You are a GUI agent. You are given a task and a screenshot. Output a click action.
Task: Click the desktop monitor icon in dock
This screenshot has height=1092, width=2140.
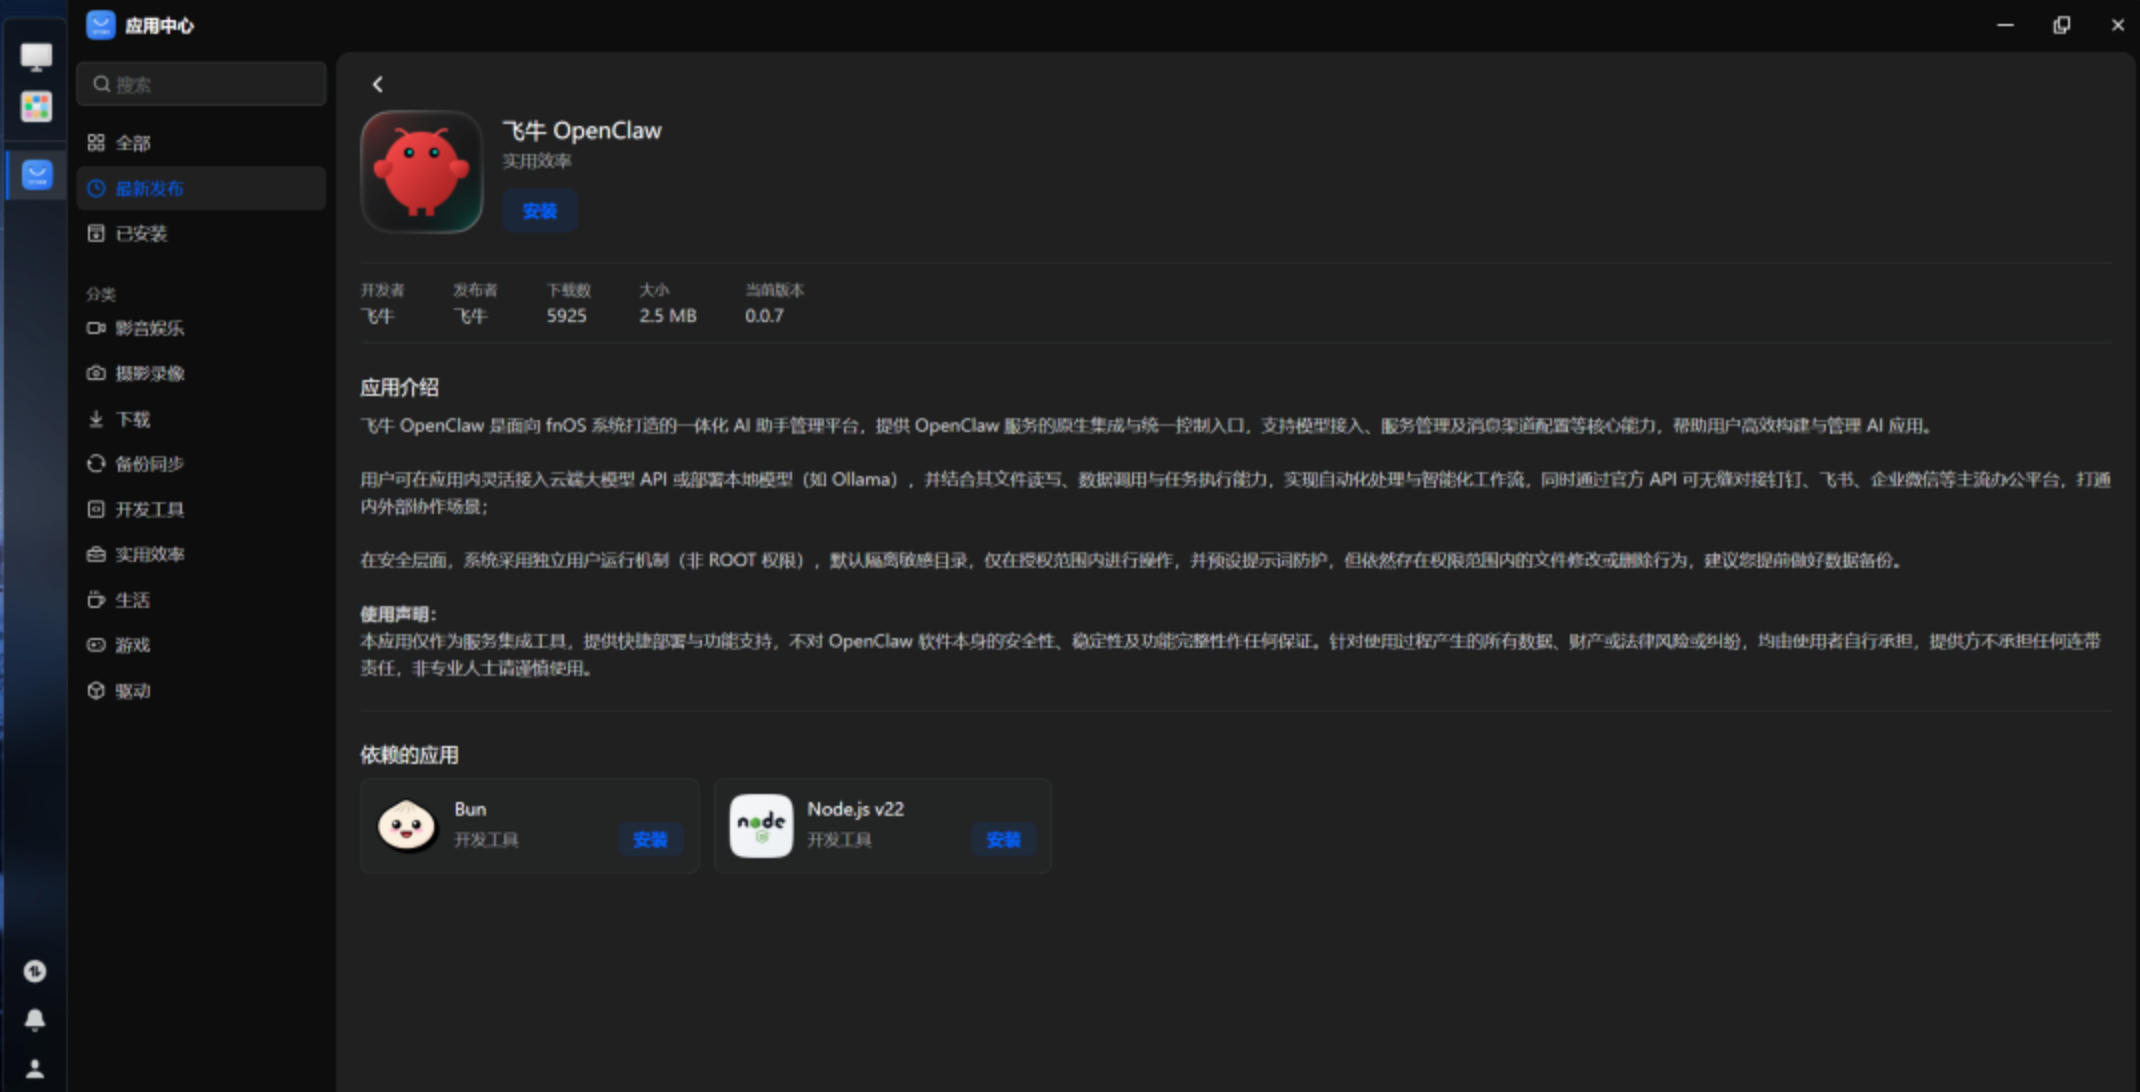36,56
